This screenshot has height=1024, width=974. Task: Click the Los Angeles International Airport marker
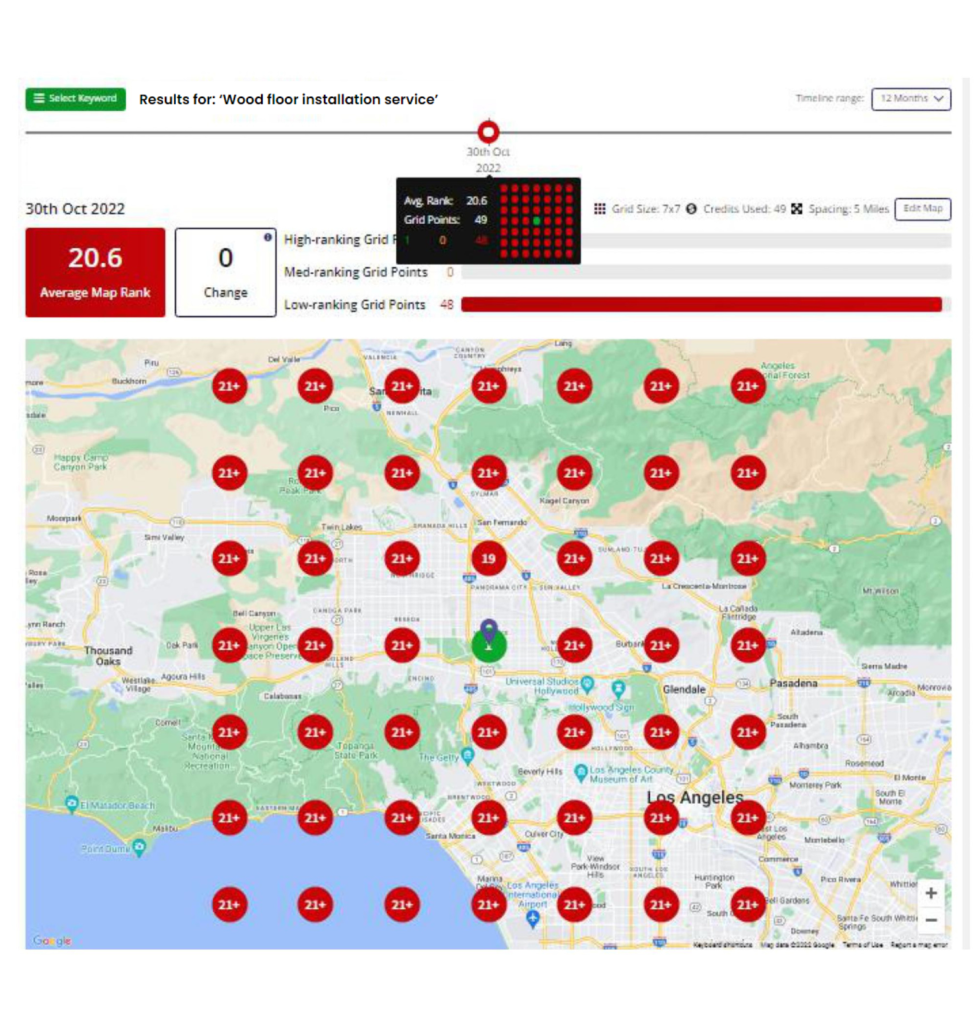(534, 917)
